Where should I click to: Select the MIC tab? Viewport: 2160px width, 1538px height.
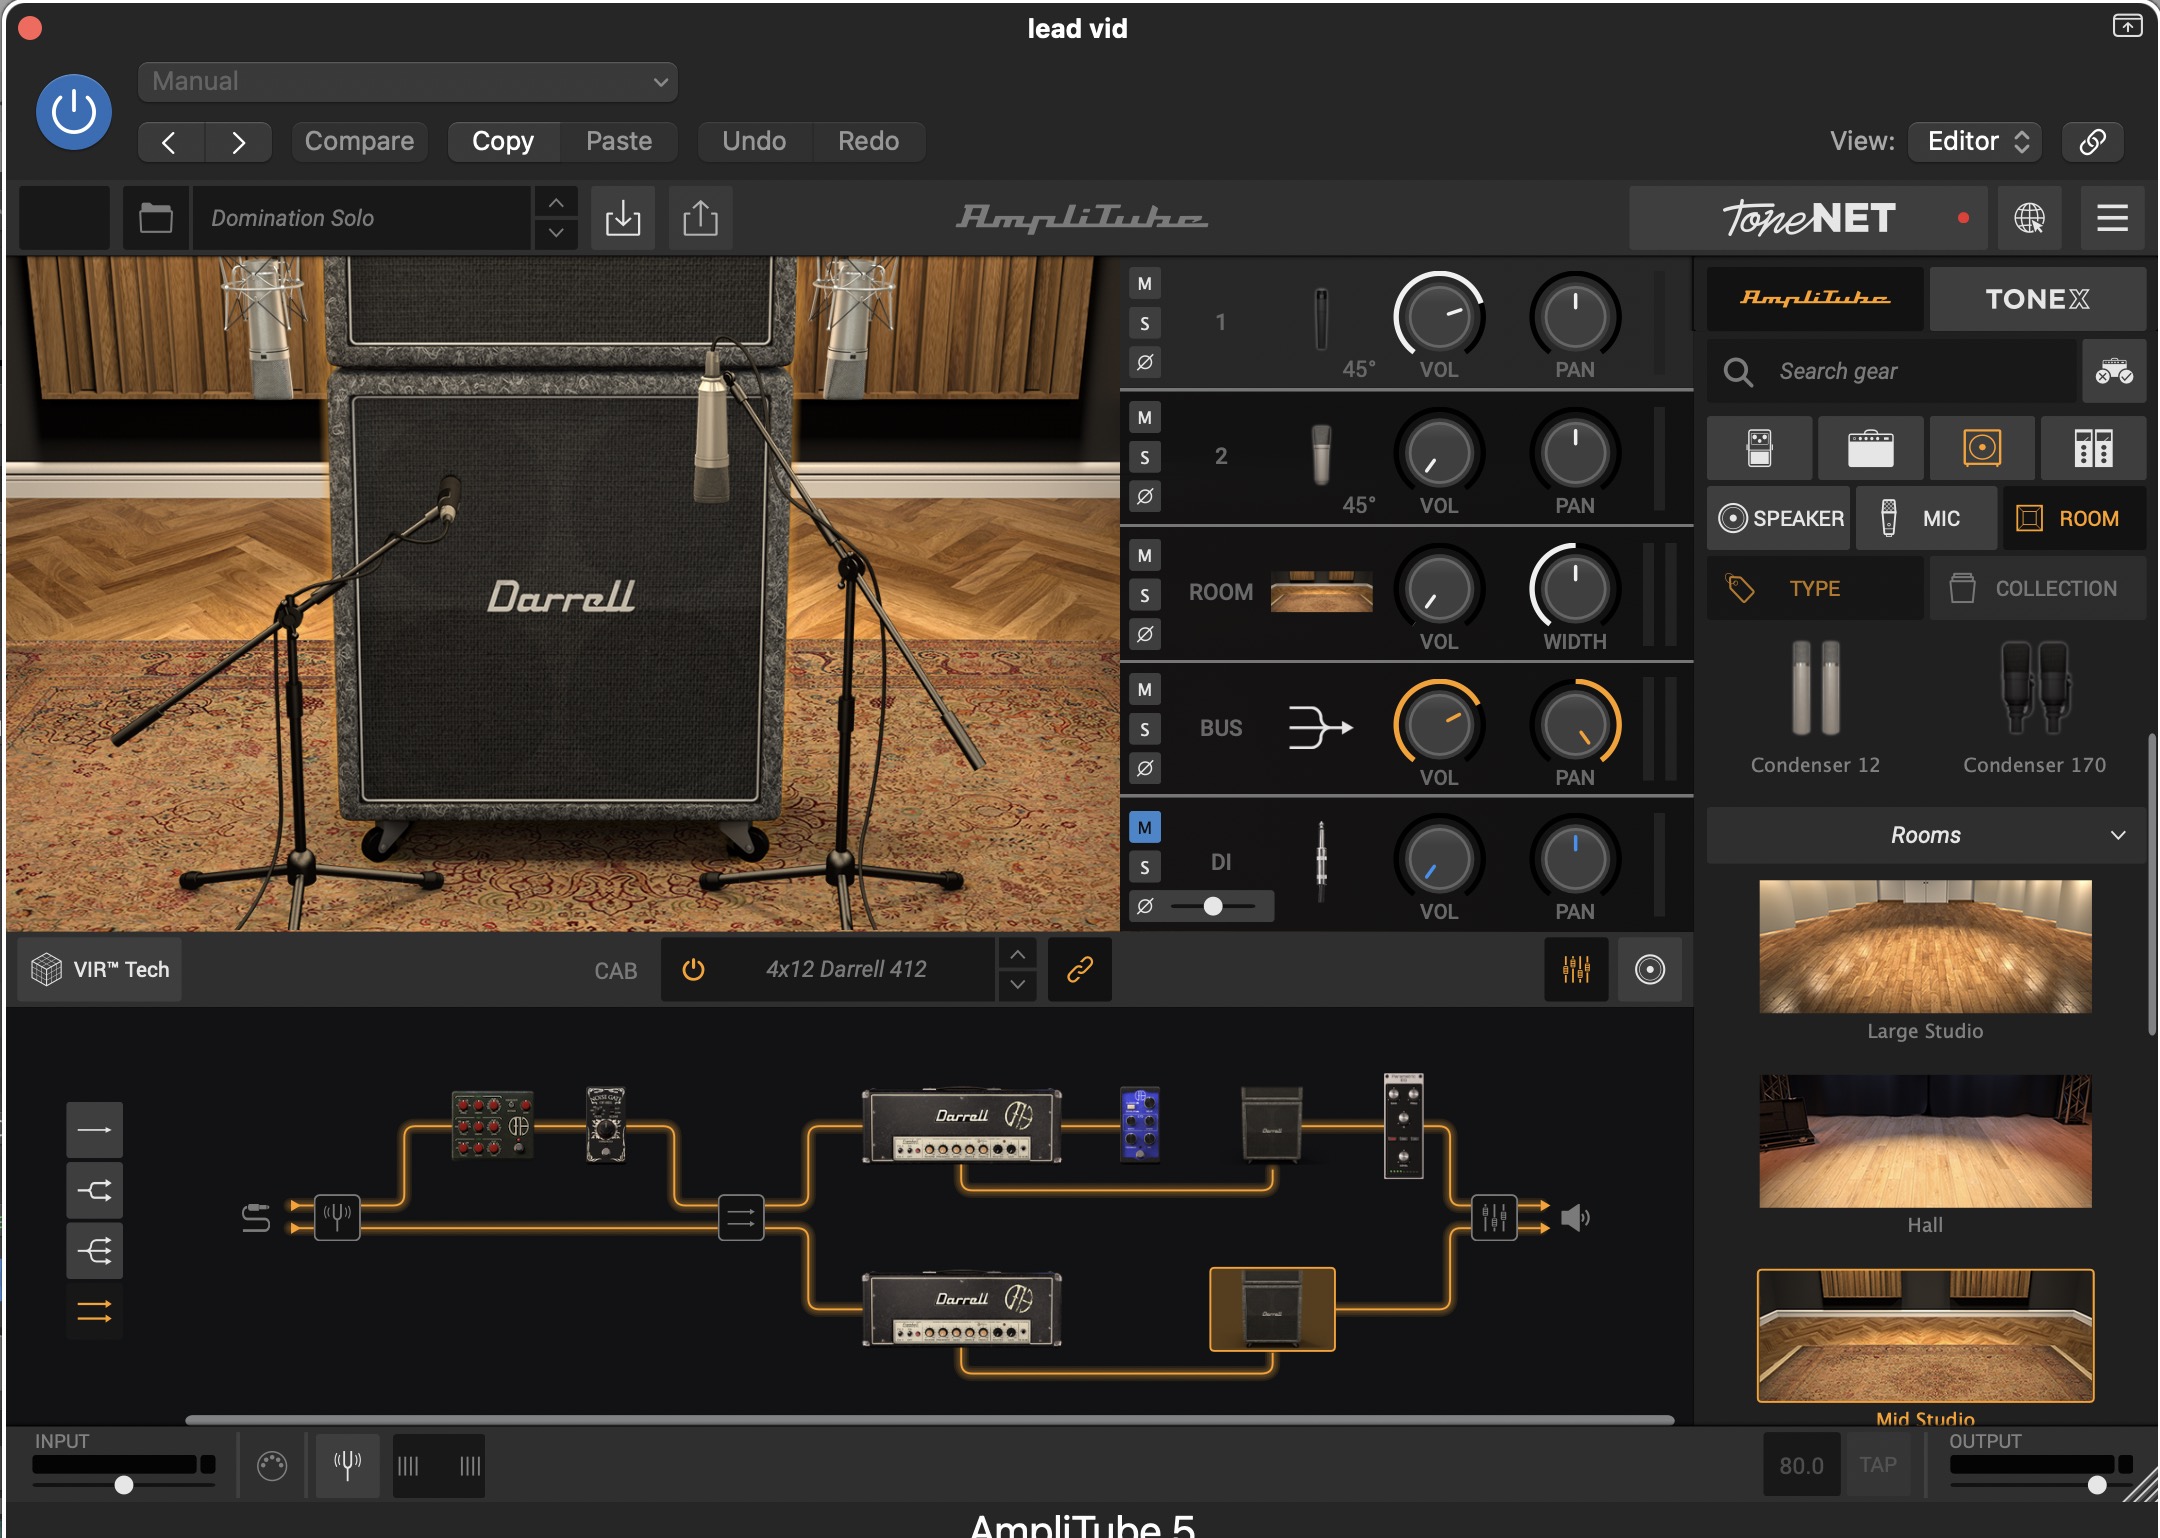(x=1926, y=518)
